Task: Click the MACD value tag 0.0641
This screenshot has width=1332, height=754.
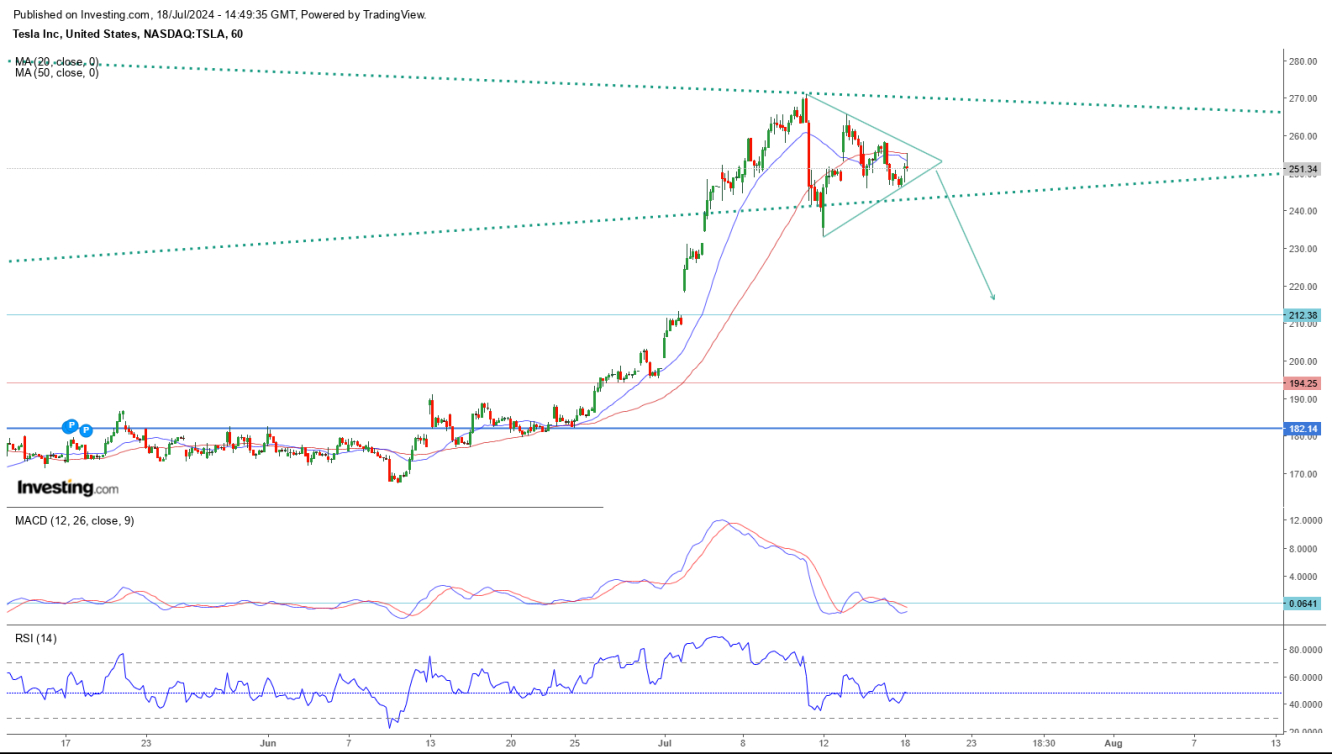Action: point(1304,603)
